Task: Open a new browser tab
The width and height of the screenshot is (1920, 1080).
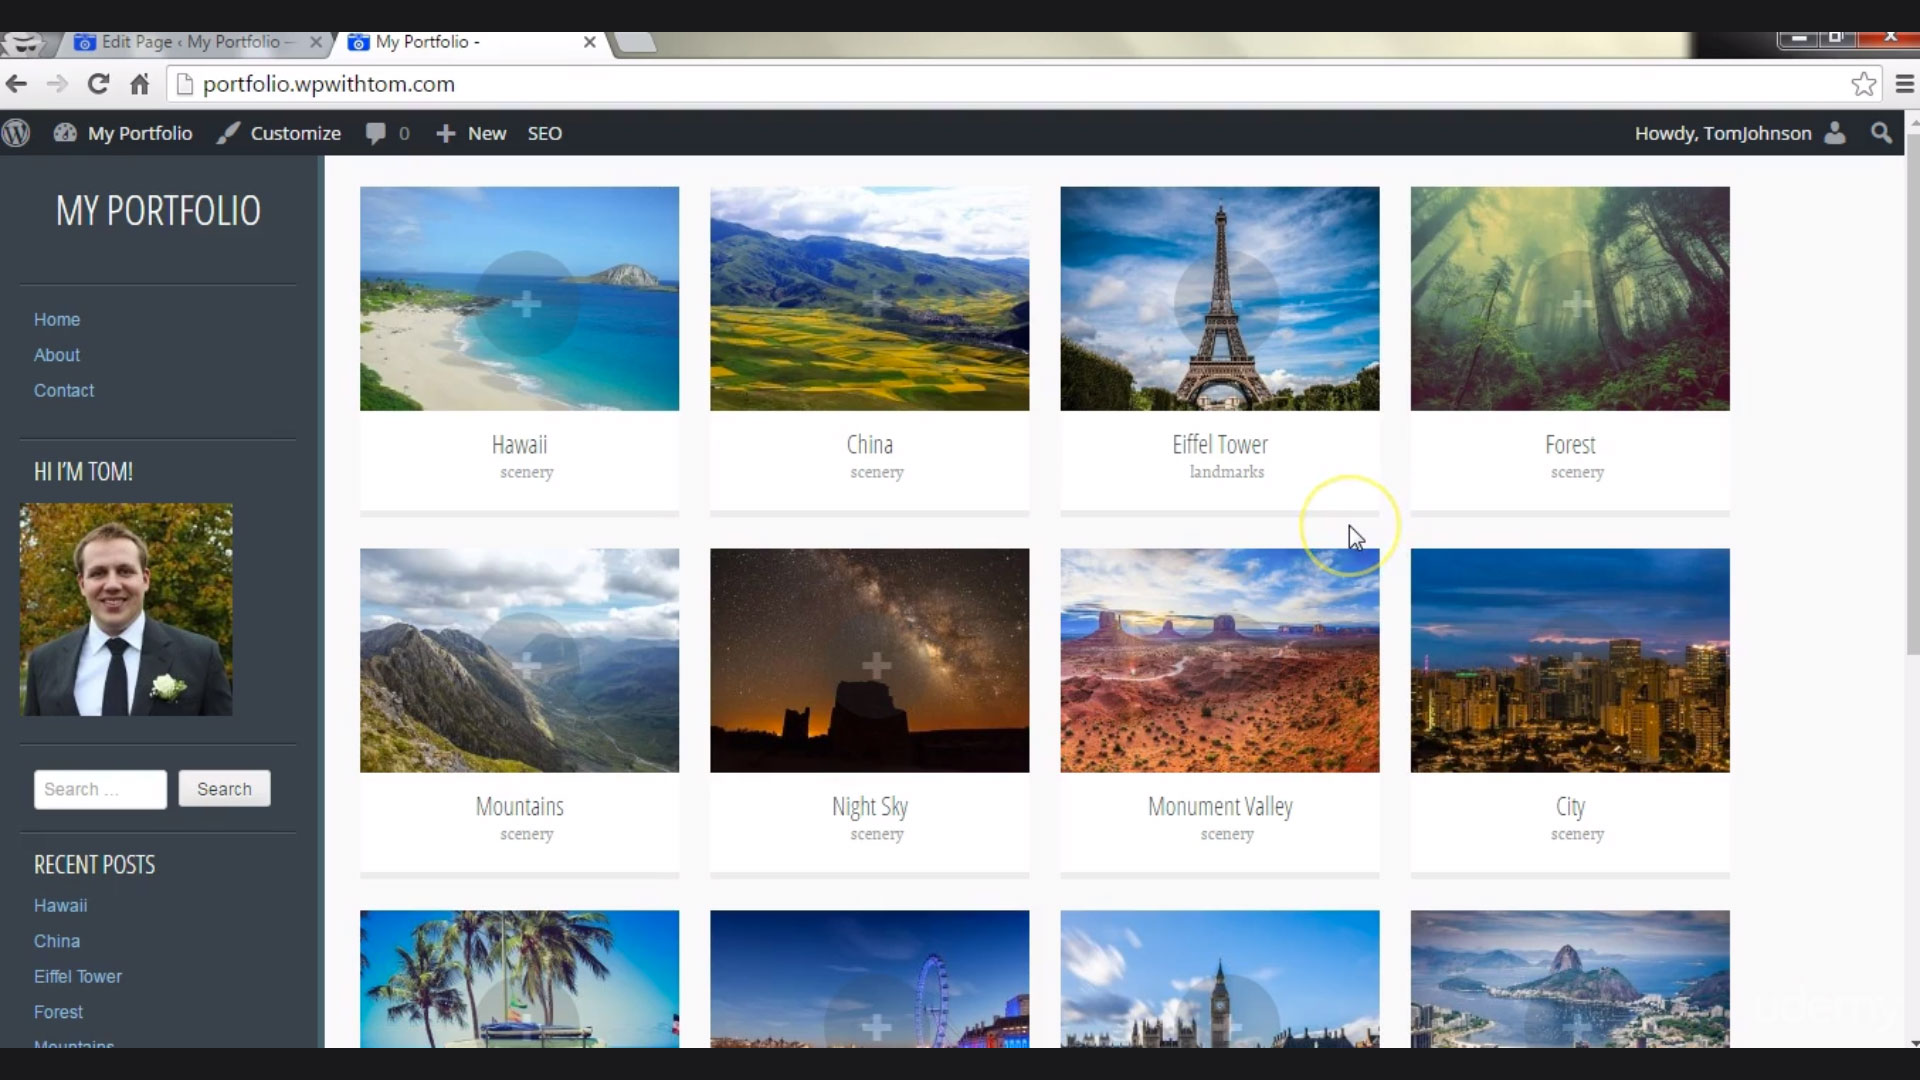Action: coord(634,42)
